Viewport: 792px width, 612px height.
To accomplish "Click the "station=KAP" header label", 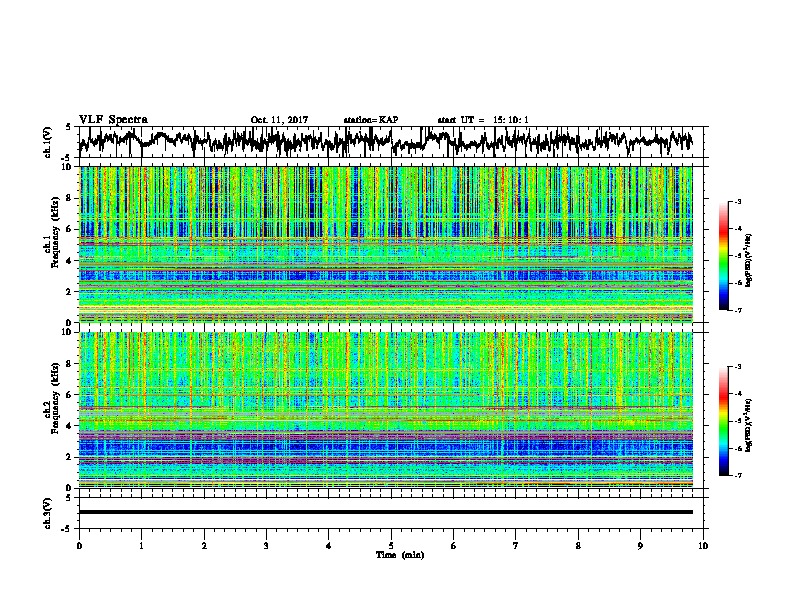I will click(371, 120).
